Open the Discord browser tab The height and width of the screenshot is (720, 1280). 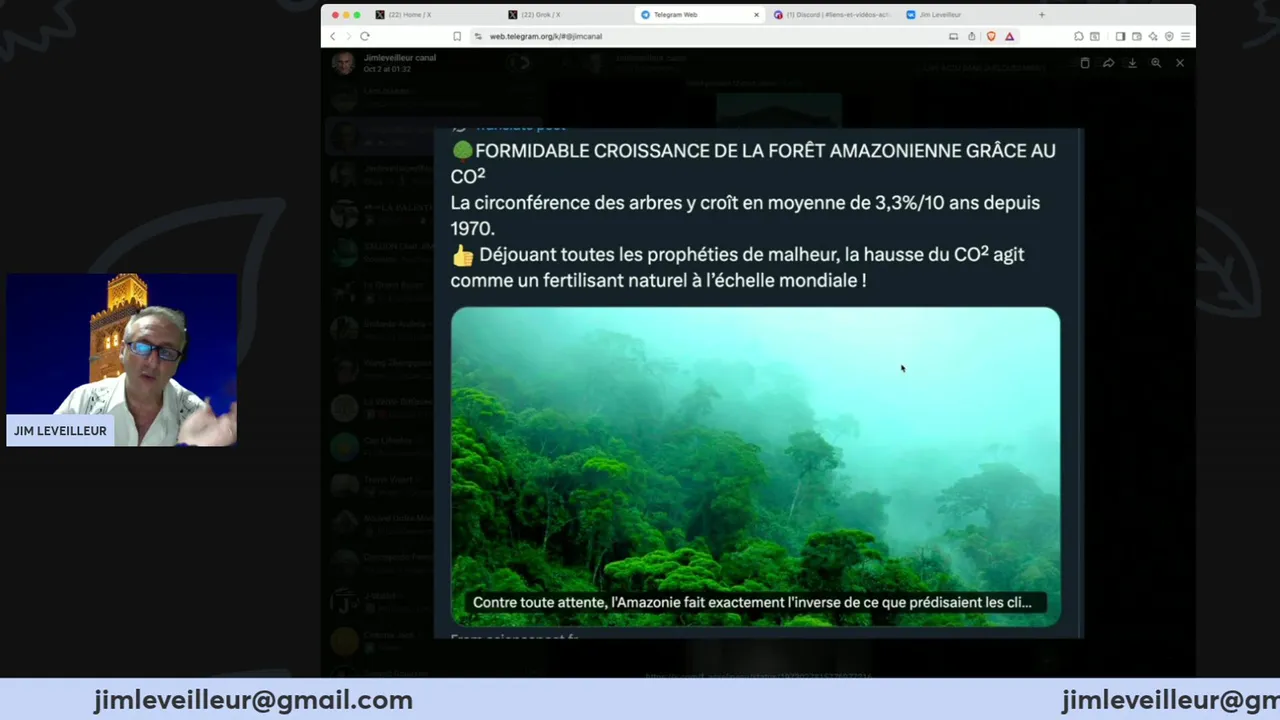[x=832, y=15]
